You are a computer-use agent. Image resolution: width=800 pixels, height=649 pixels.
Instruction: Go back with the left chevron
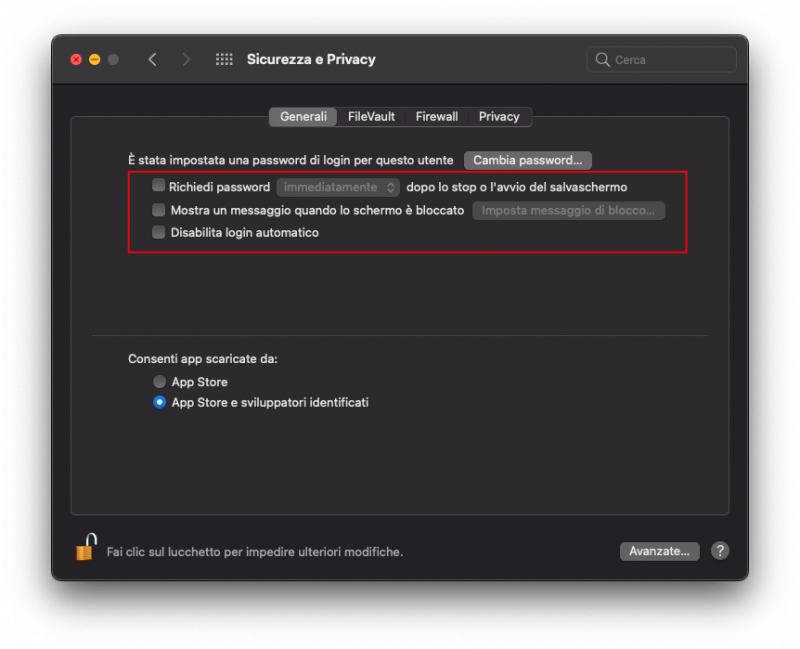[x=152, y=60]
